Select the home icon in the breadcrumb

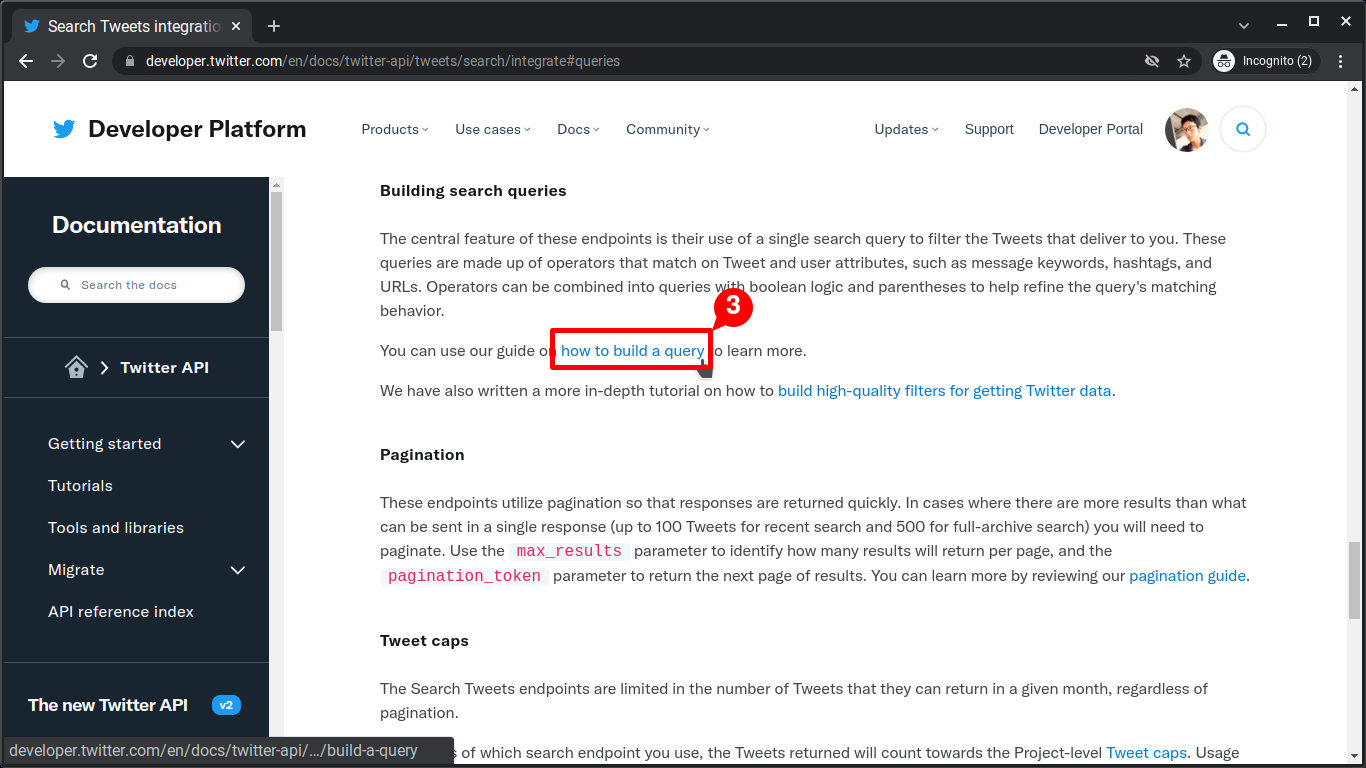point(76,367)
